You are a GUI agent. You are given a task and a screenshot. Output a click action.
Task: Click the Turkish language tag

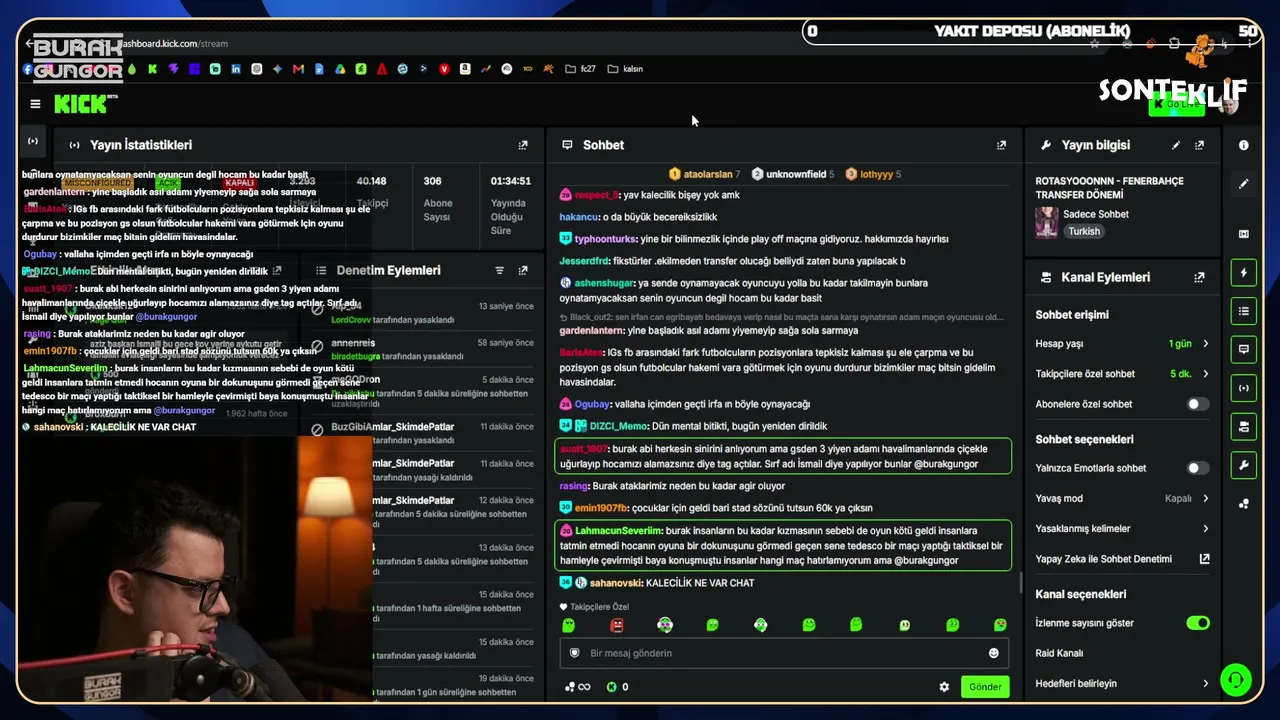1083,231
